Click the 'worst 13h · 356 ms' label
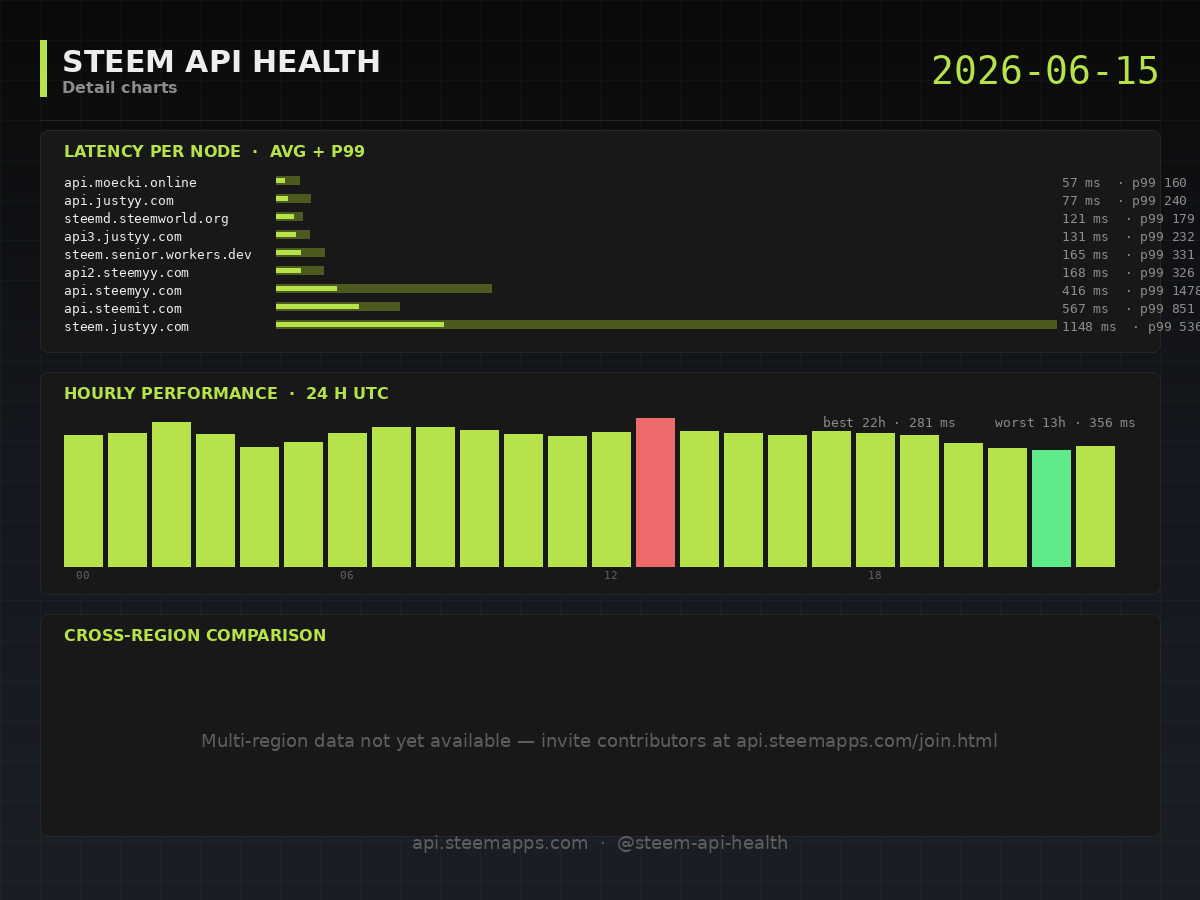This screenshot has width=1200, height=900. tap(1065, 423)
